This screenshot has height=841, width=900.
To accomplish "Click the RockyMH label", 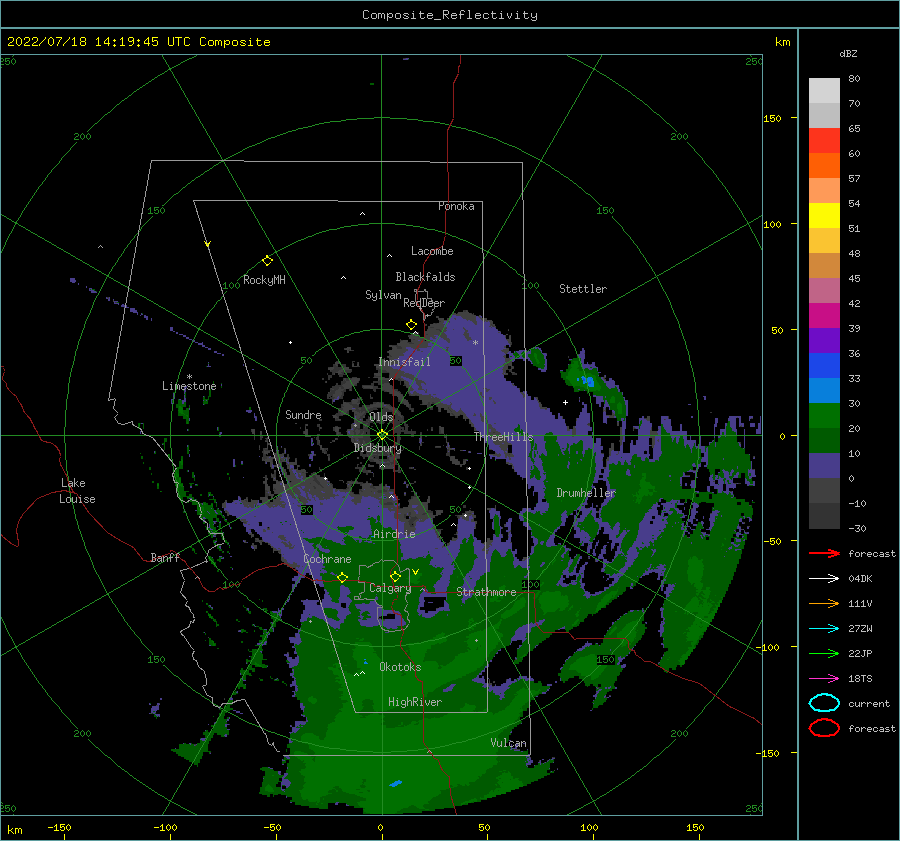I will pos(264,280).
